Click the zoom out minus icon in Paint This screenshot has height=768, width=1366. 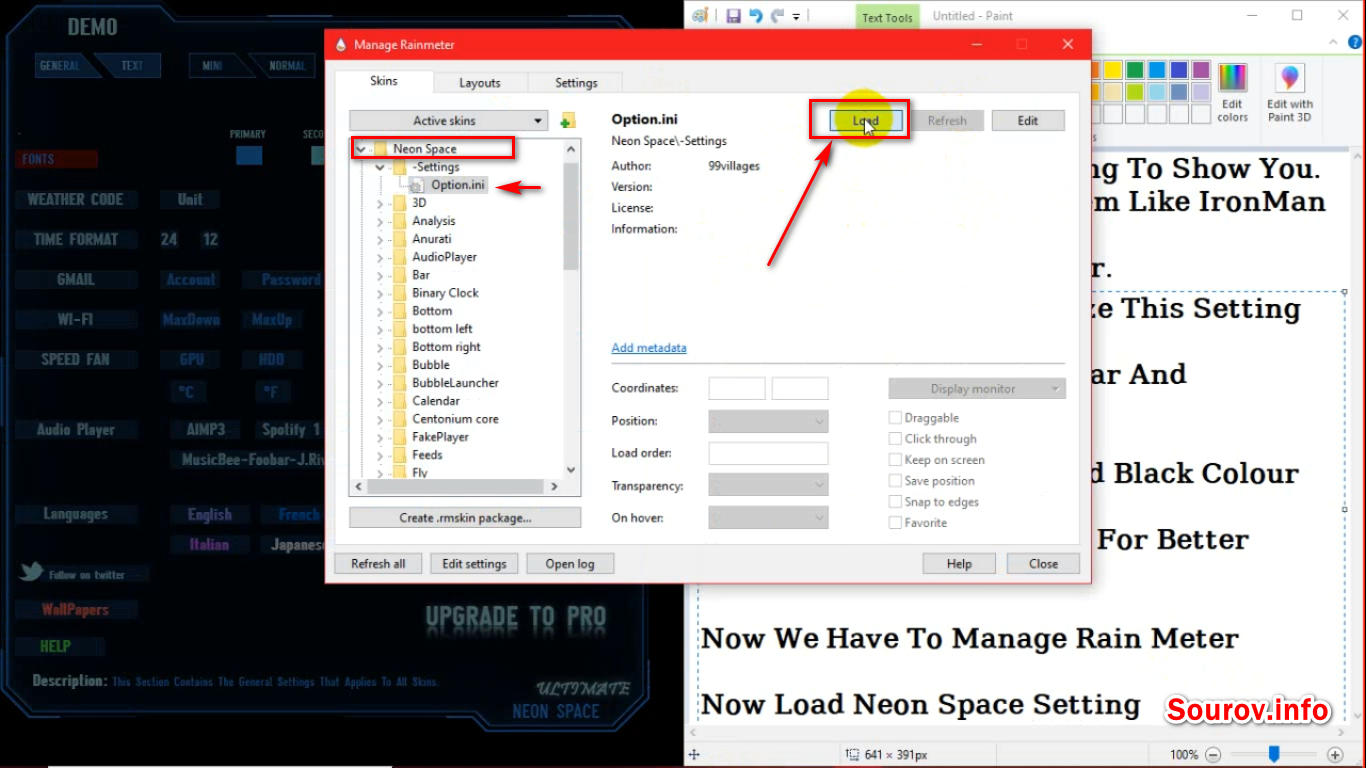tap(1213, 754)
